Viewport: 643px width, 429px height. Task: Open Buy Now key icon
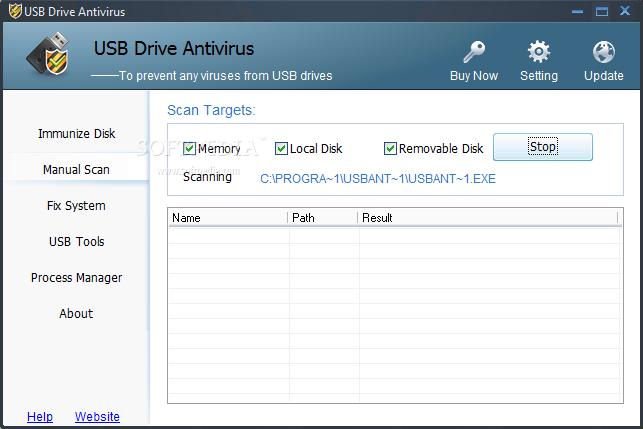474,52
